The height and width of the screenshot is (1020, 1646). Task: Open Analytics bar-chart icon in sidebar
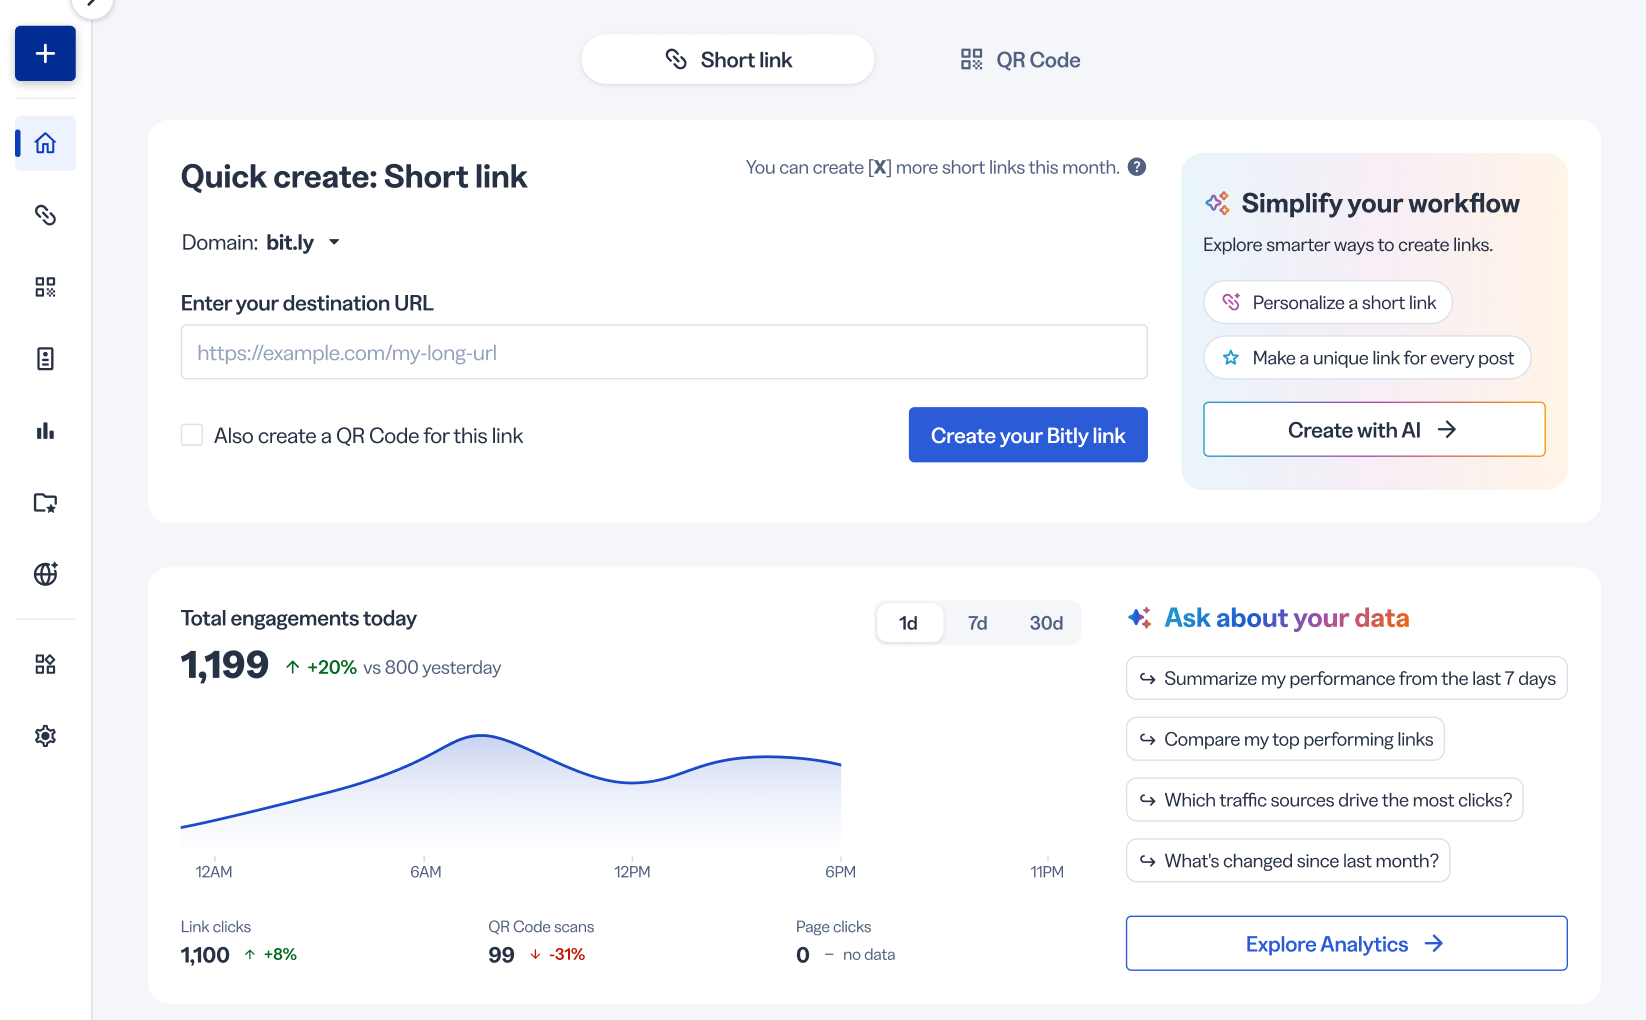tap(45, 431)
